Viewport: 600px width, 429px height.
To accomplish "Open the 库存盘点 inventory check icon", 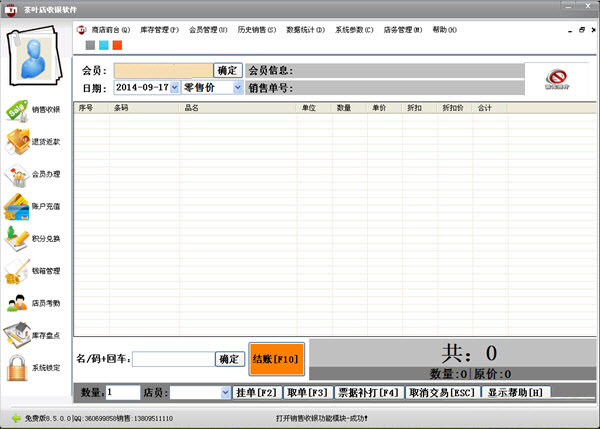I will pyautogui.click(x=17, y=335).
